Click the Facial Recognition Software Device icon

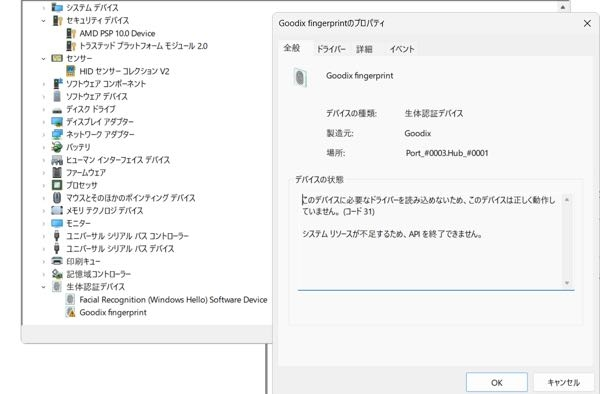[70, 300]
